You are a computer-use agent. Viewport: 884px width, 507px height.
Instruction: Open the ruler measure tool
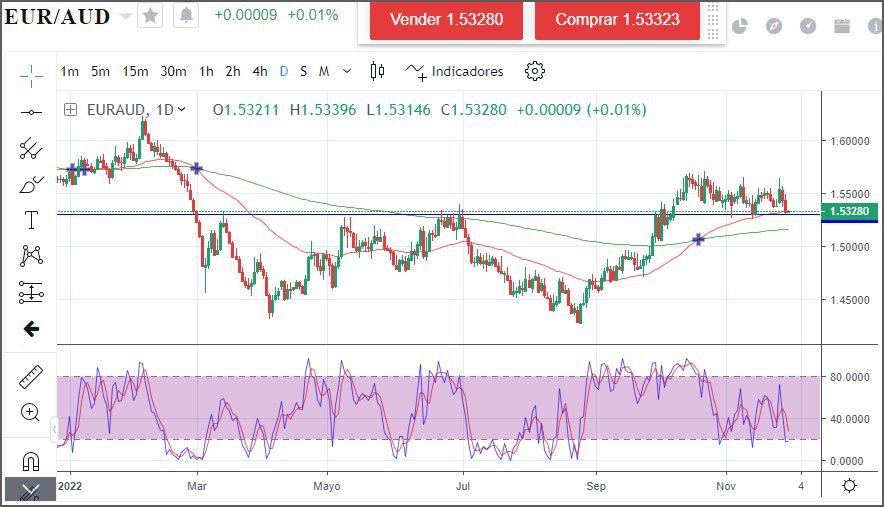click(x=31, y=376)
